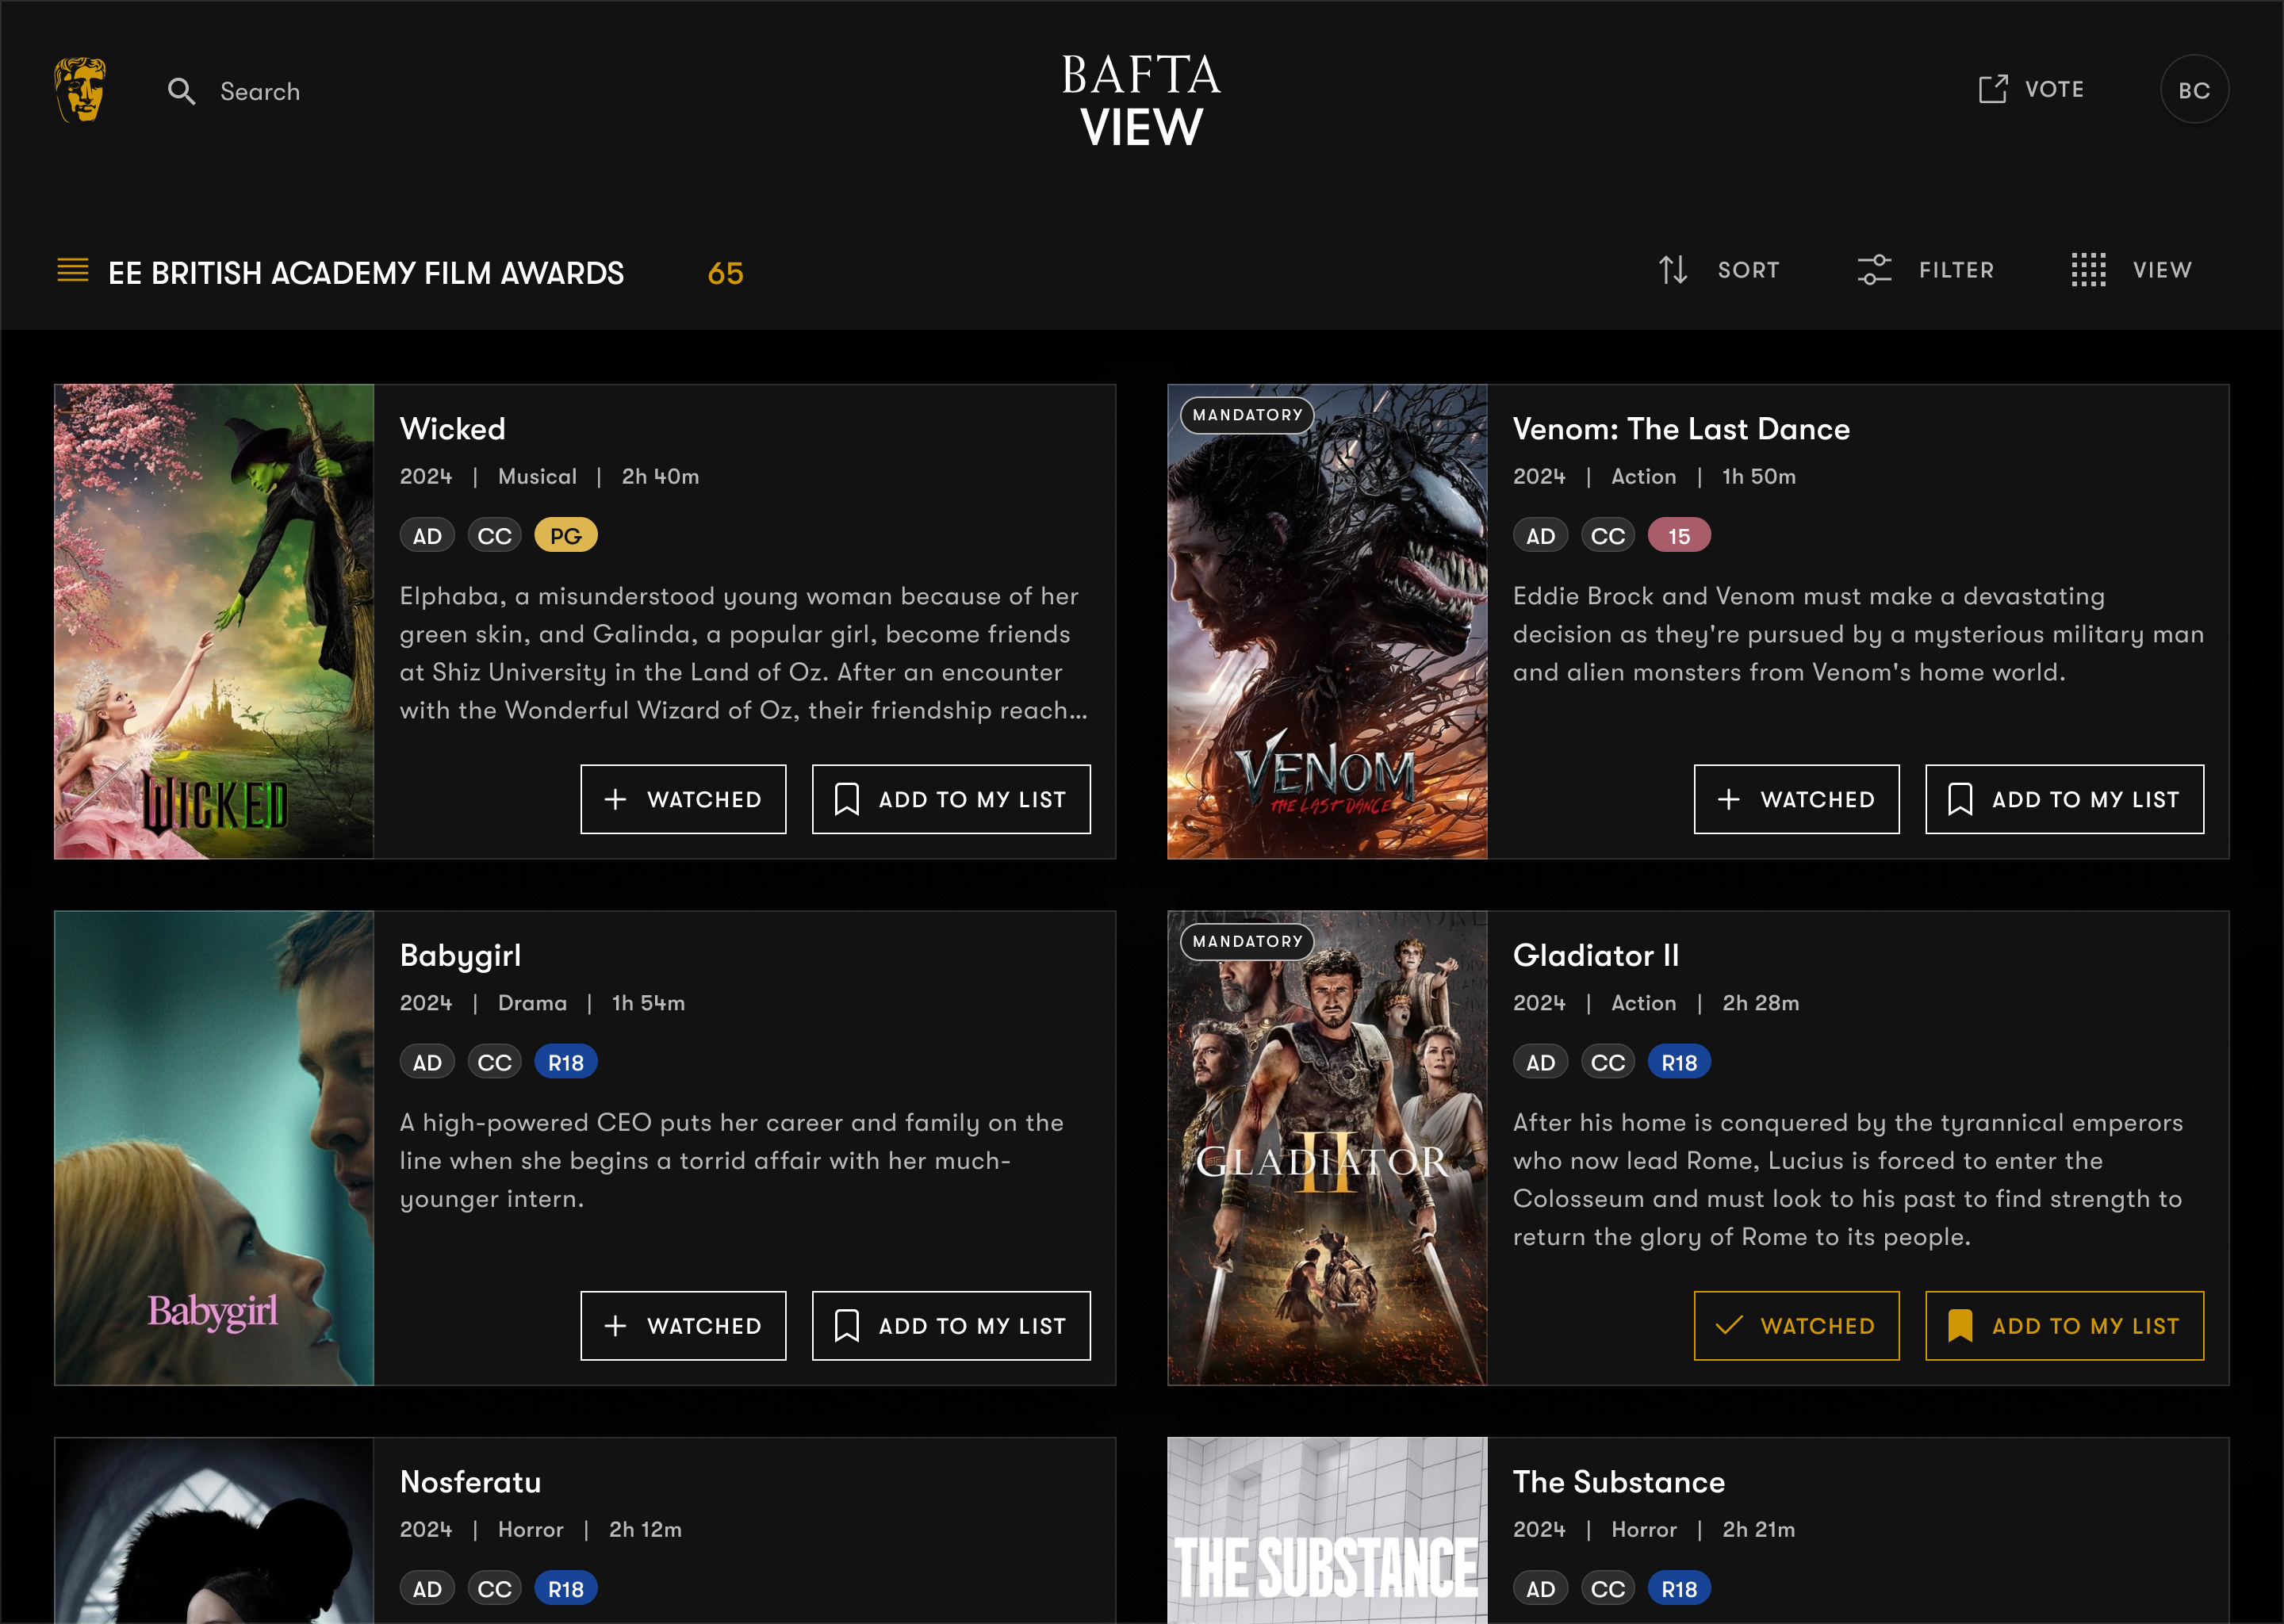Mark Venom: The Last Dance as watched
Viewport: 2284px width, 1624px height.
coord(1796,799)
